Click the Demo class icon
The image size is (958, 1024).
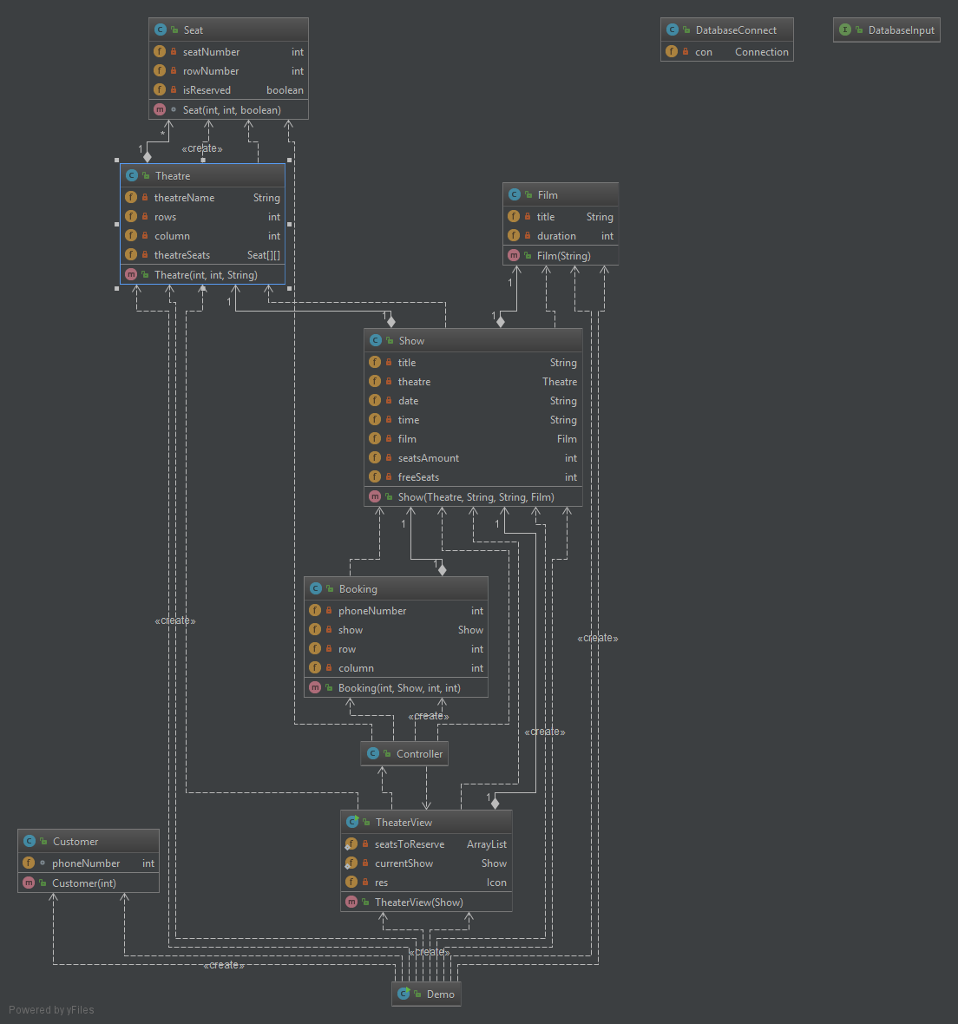click(x=403, y=994)
